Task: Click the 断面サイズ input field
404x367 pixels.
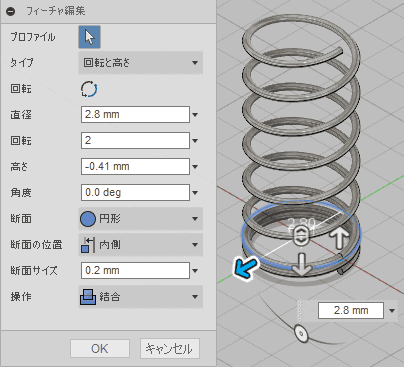Action: [135, 270]
